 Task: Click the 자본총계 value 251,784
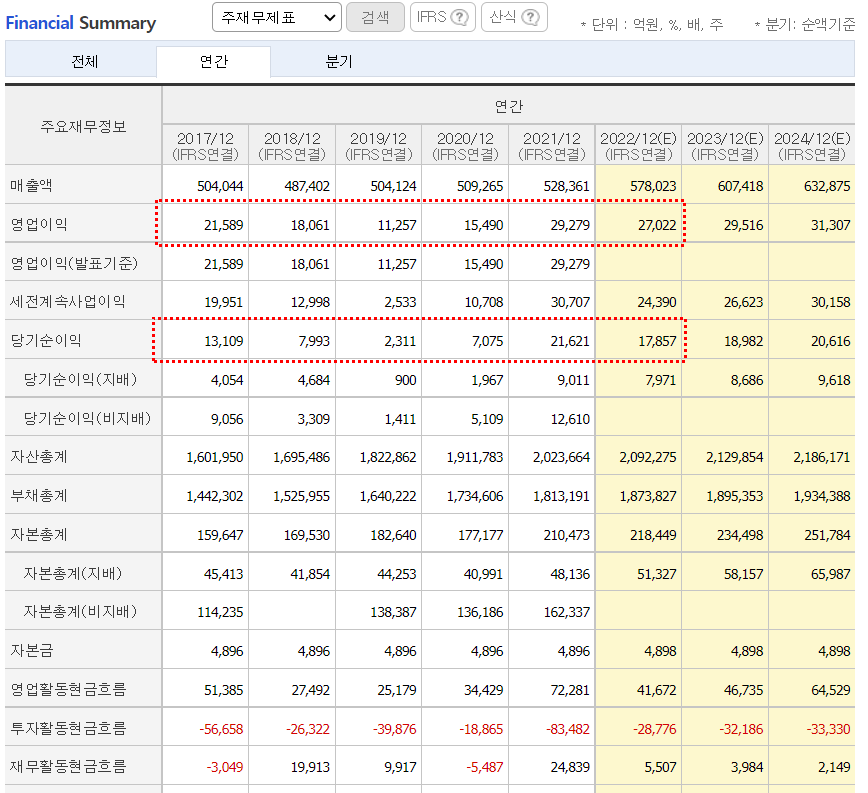coord(827,535)
